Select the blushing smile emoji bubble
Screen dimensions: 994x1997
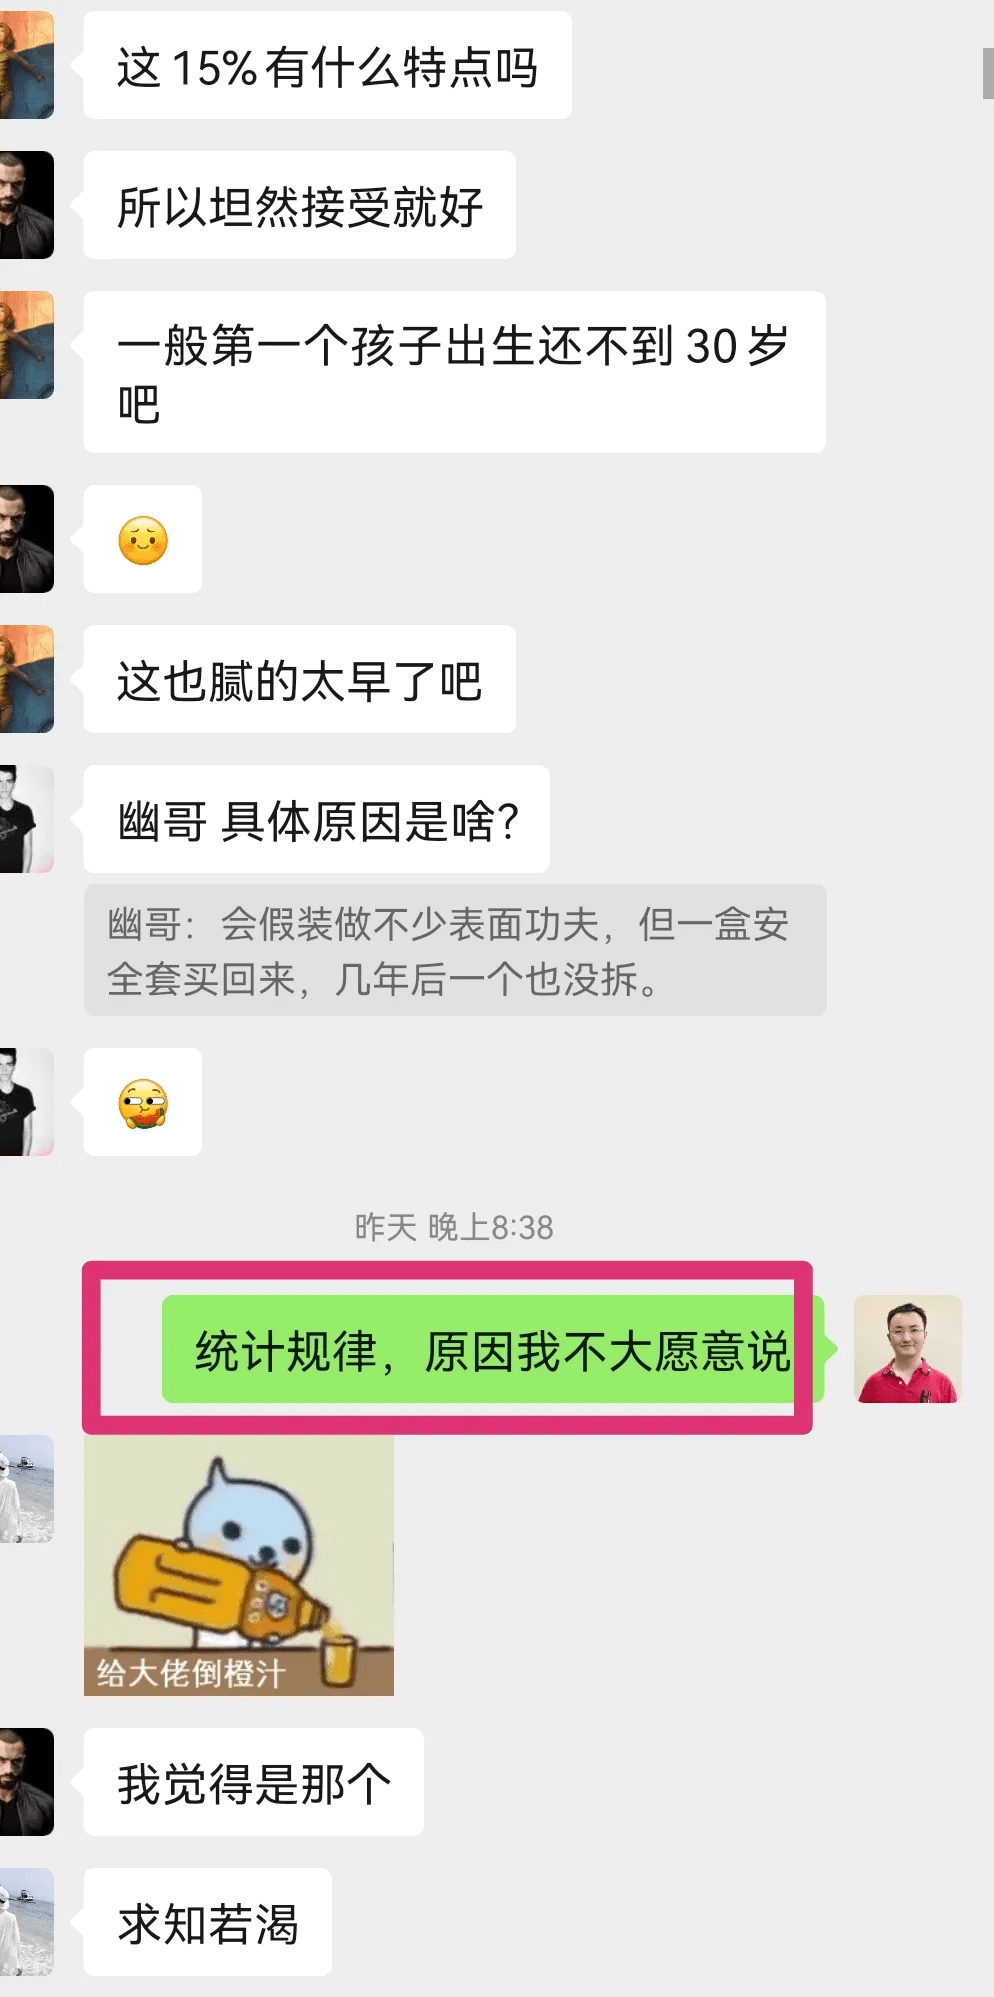click(143, 540)
